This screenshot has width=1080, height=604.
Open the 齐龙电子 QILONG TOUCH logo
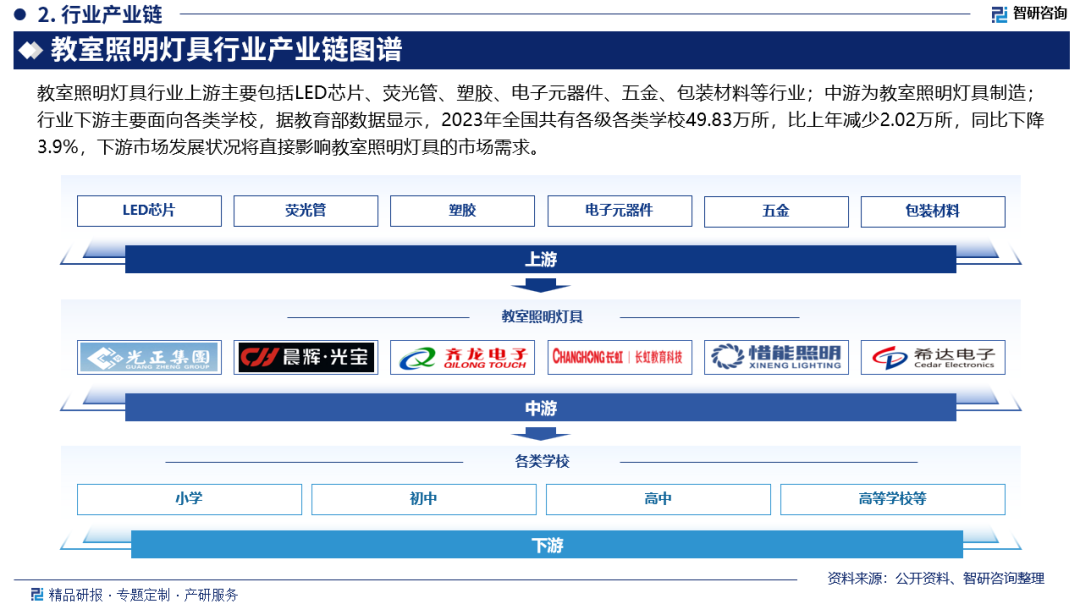pyautogui.click(x=462, y=357)
